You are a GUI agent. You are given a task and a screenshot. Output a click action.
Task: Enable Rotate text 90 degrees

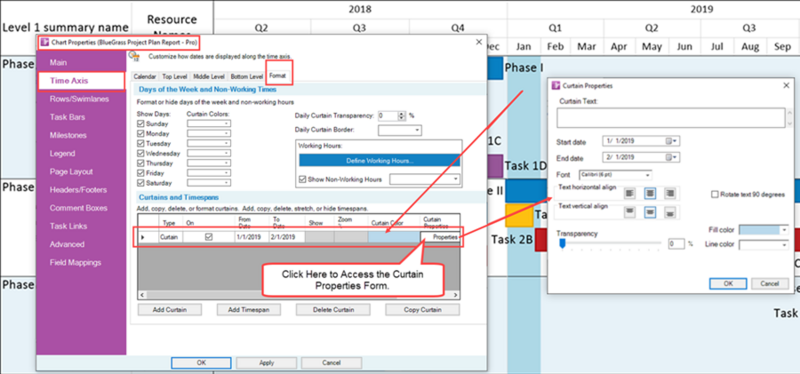click(715, 194)
